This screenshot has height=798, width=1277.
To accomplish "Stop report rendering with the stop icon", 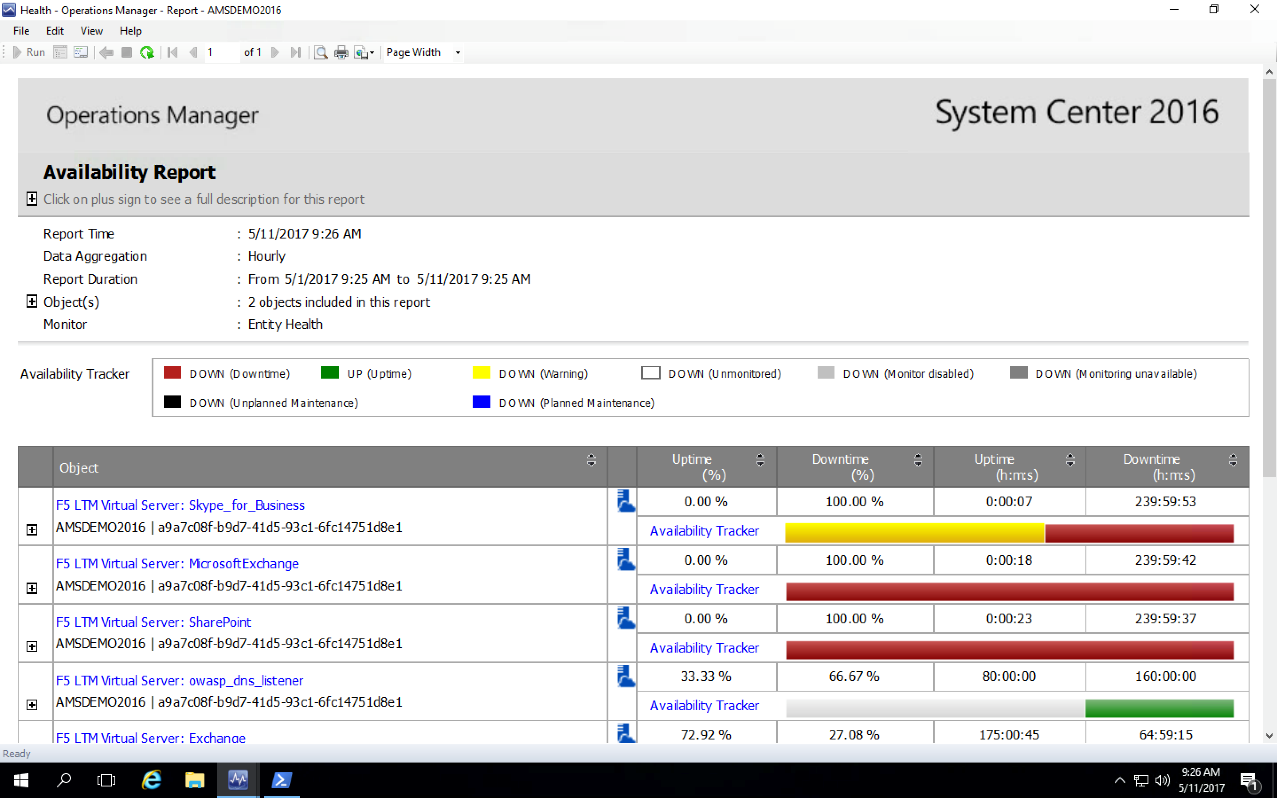I will (x=127, y=52).
